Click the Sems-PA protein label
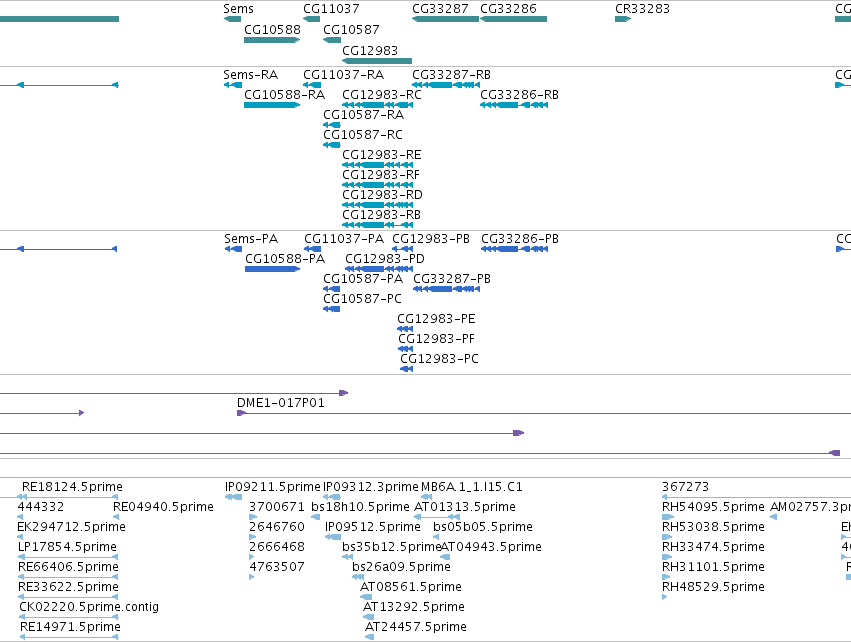 coord(251,239)
